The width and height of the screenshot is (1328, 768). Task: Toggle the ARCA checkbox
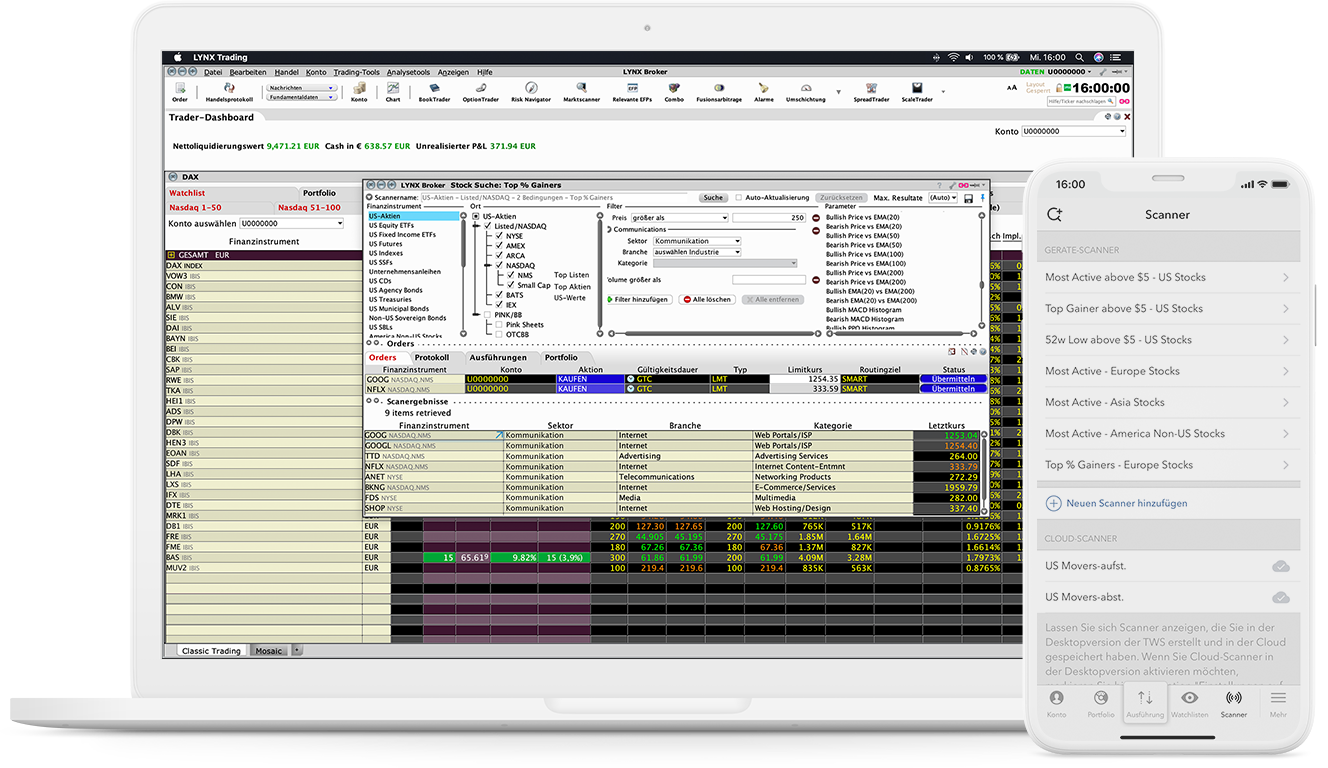[500, 256]
